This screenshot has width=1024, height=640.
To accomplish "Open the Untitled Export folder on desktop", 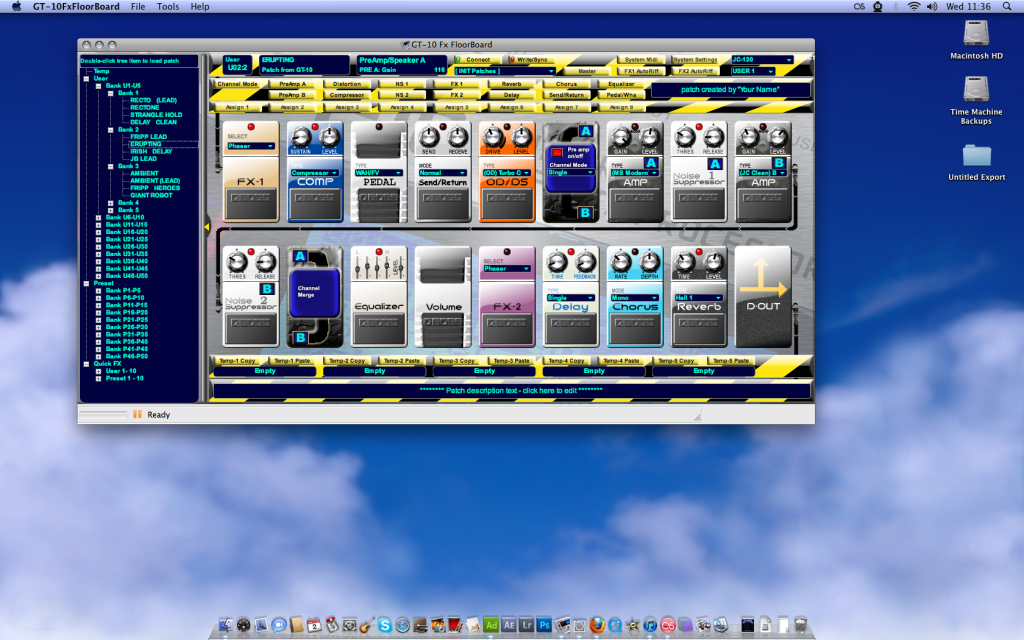I will click(976, 155).
